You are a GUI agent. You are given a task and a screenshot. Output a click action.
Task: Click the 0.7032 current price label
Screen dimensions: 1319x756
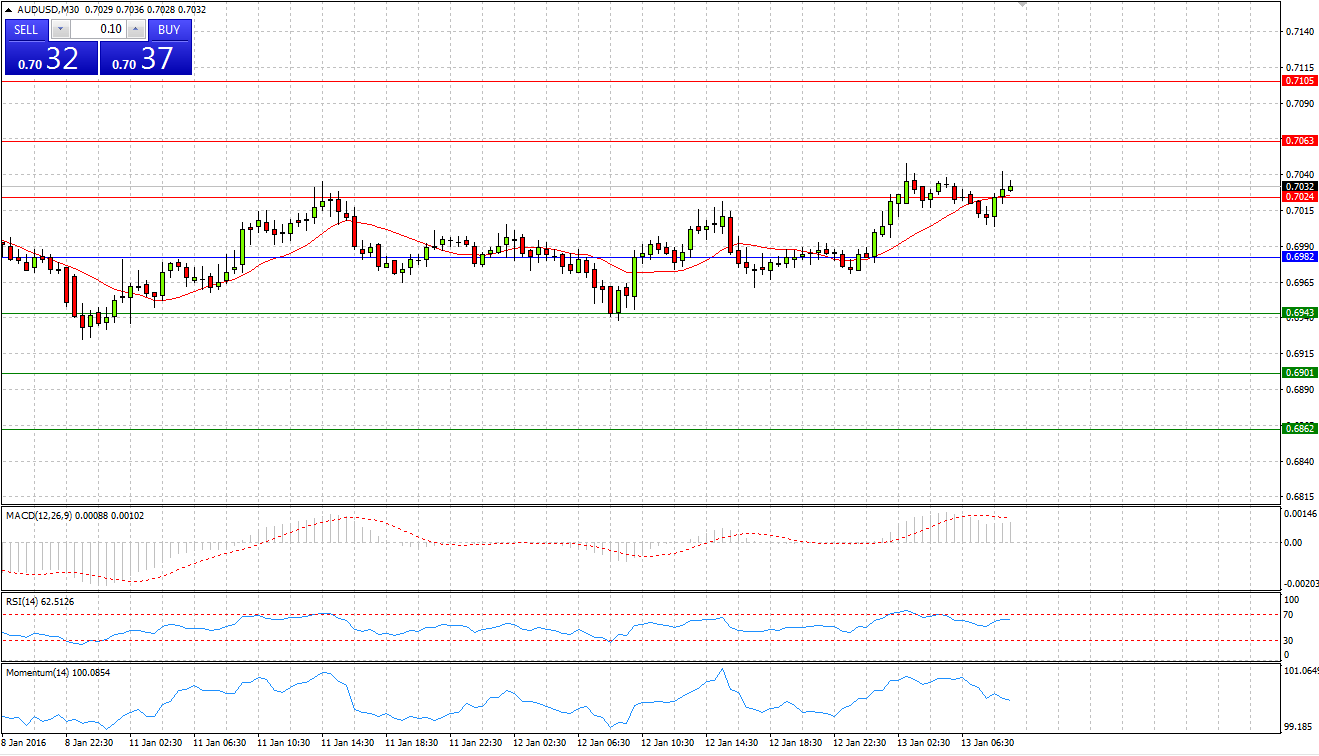pos(1300,186)
